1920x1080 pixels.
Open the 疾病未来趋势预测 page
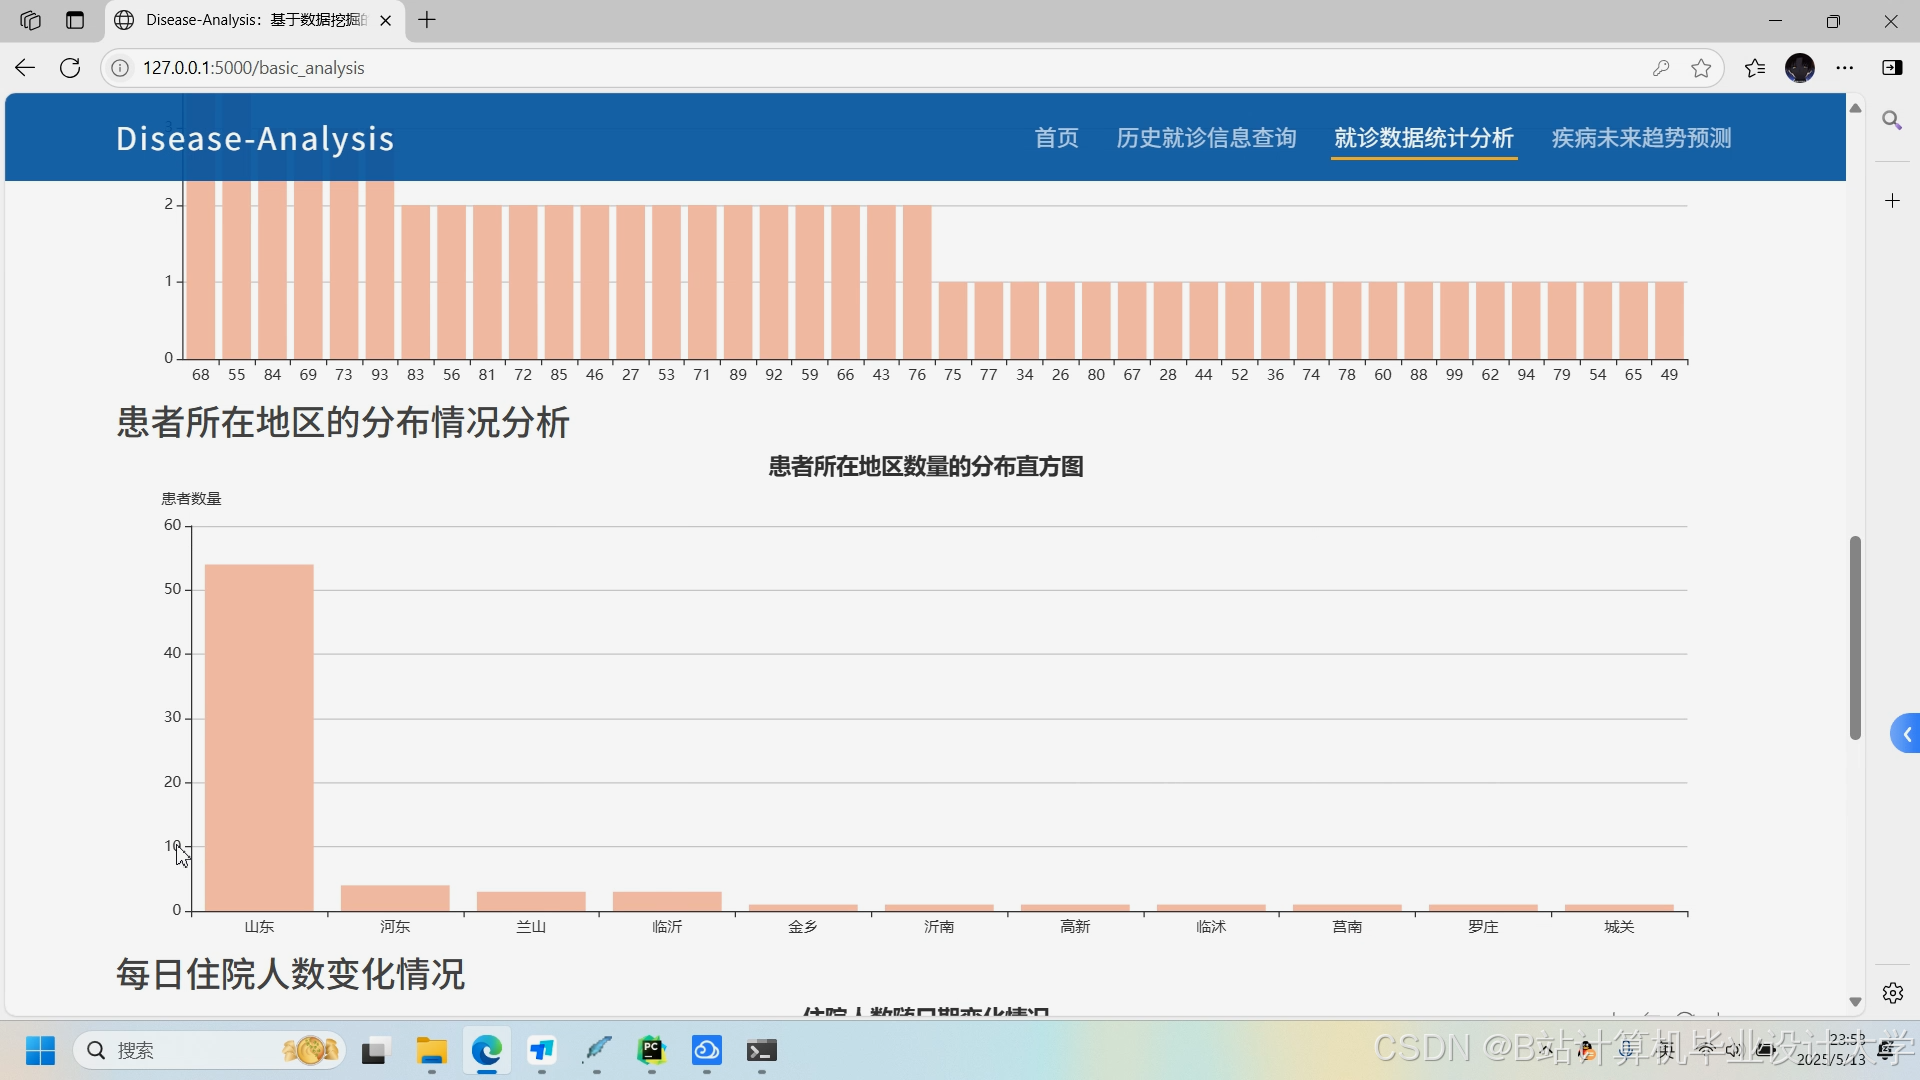click(1639, 138)
